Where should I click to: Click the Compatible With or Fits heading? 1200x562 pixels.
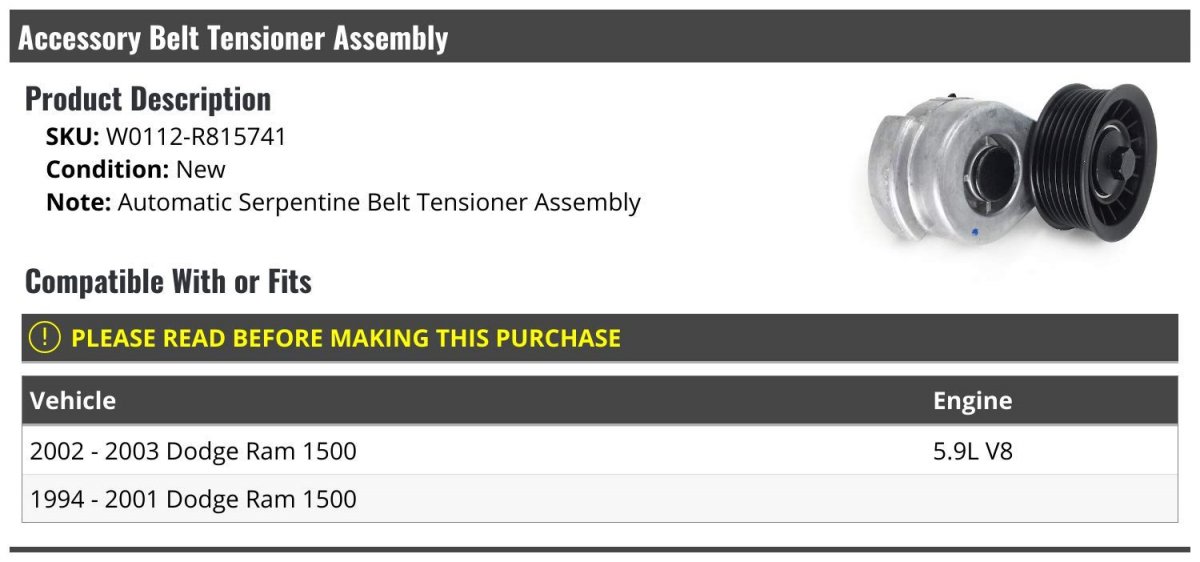click(168, 282)
